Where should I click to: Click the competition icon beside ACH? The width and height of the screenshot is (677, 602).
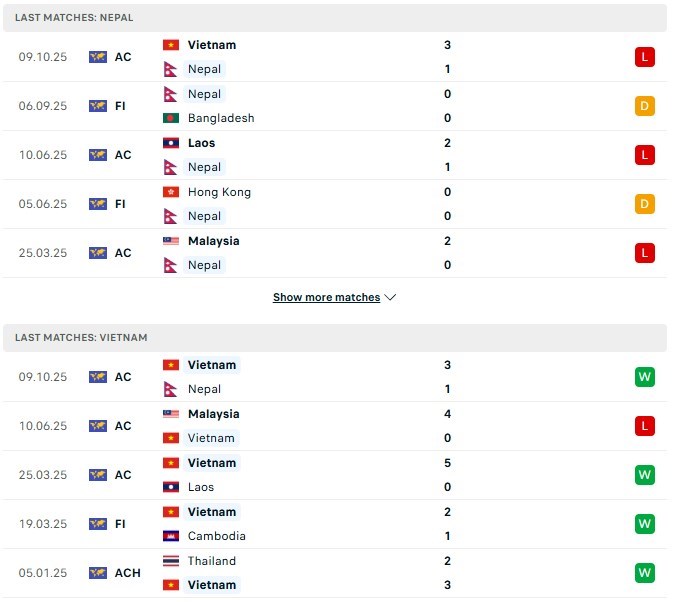click(x=97, y=573)
